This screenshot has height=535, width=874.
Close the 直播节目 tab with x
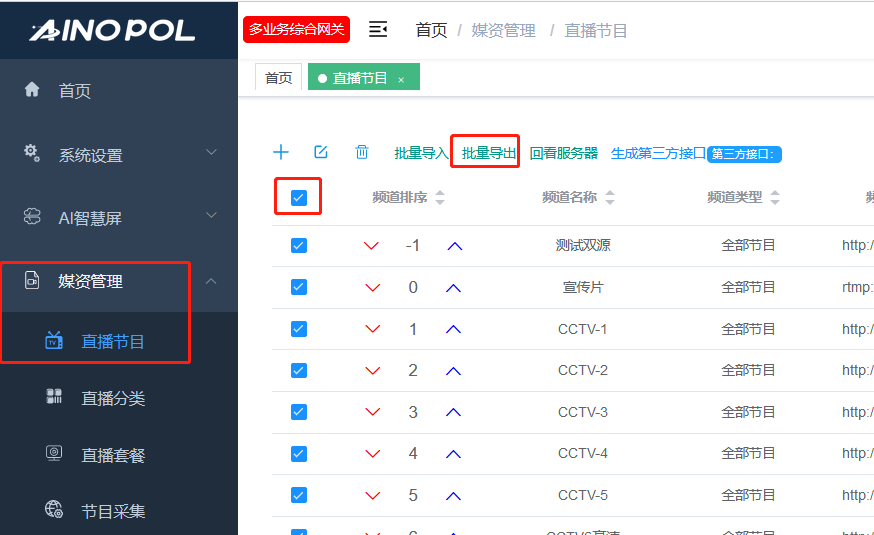(x=401, y=79)
